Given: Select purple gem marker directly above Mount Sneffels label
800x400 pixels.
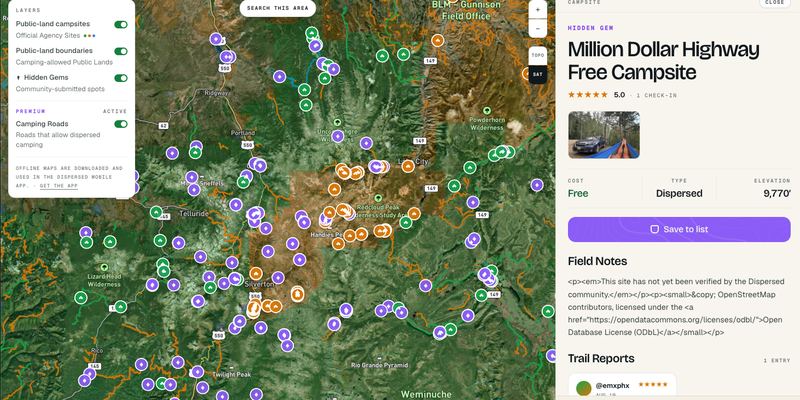Looking at the screenshot, I should pos(192,177).
